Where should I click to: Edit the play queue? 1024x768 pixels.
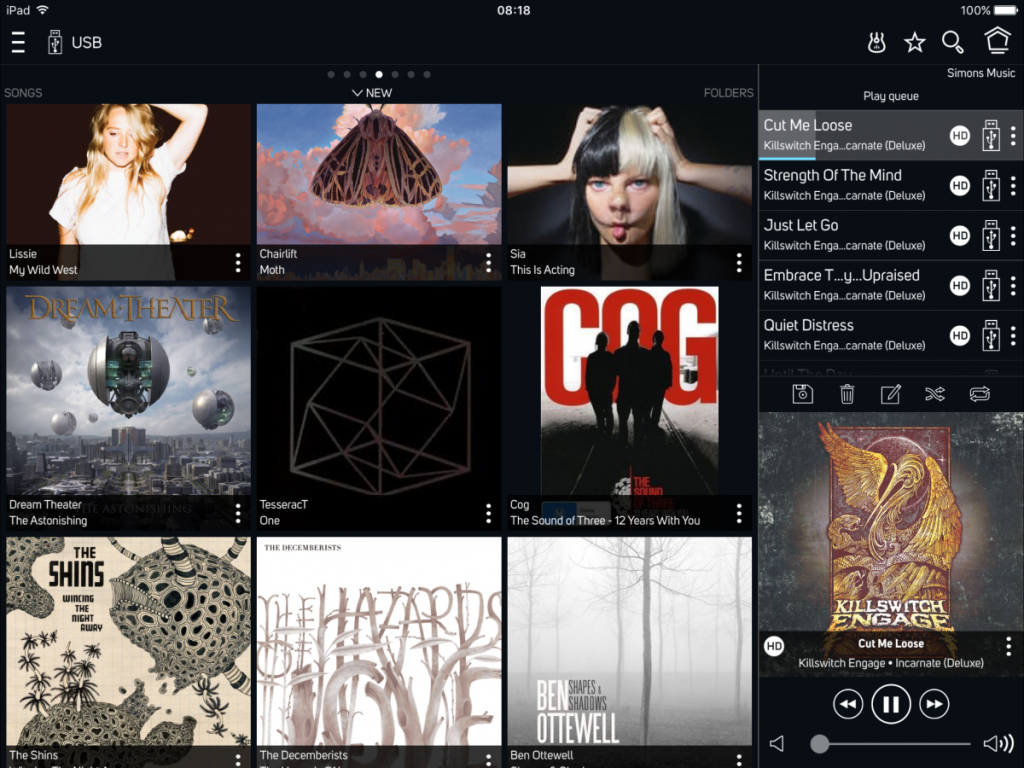coord(890,394)
